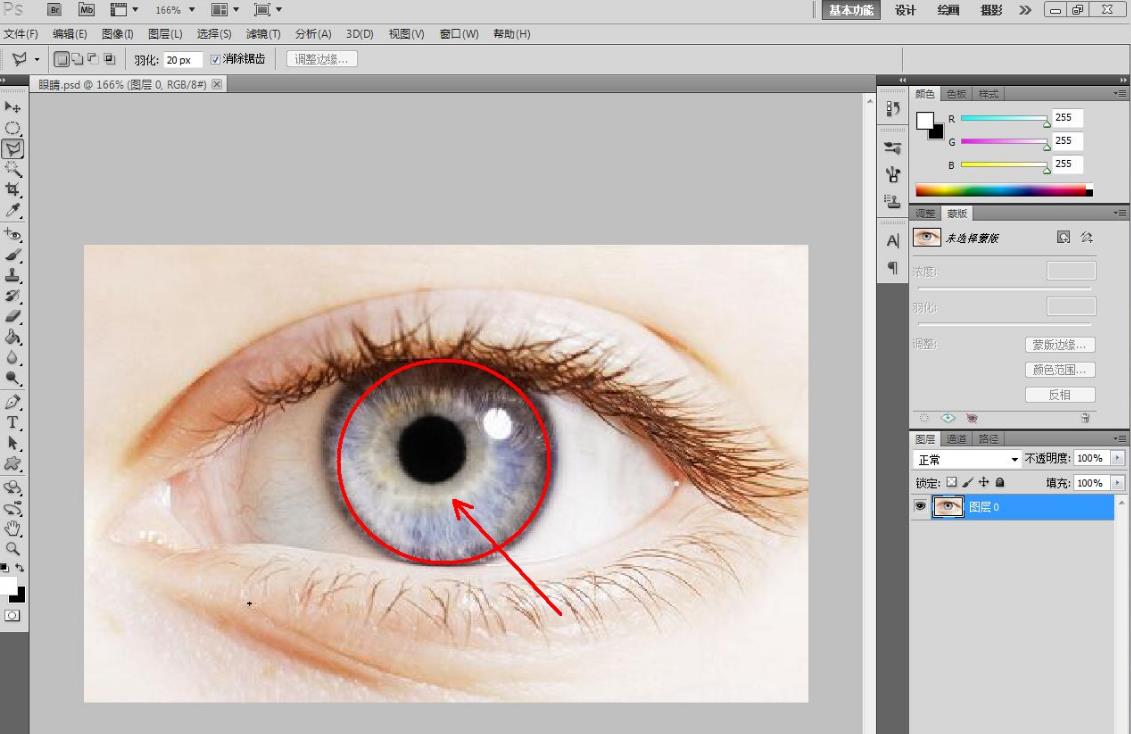Select the Elliptical Marquee tool
Screen dimensions: 1131x734
(12, 128)
